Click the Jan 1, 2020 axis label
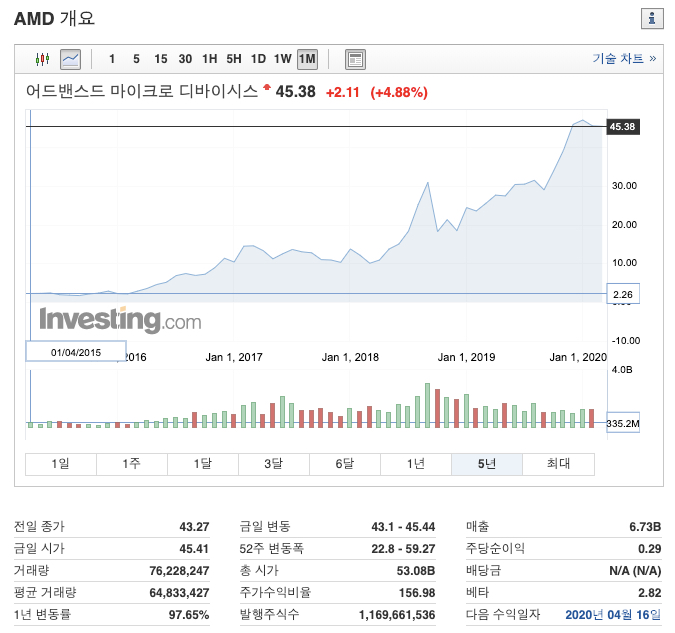The width and height of the screenshot is (675, 633). 578,357
